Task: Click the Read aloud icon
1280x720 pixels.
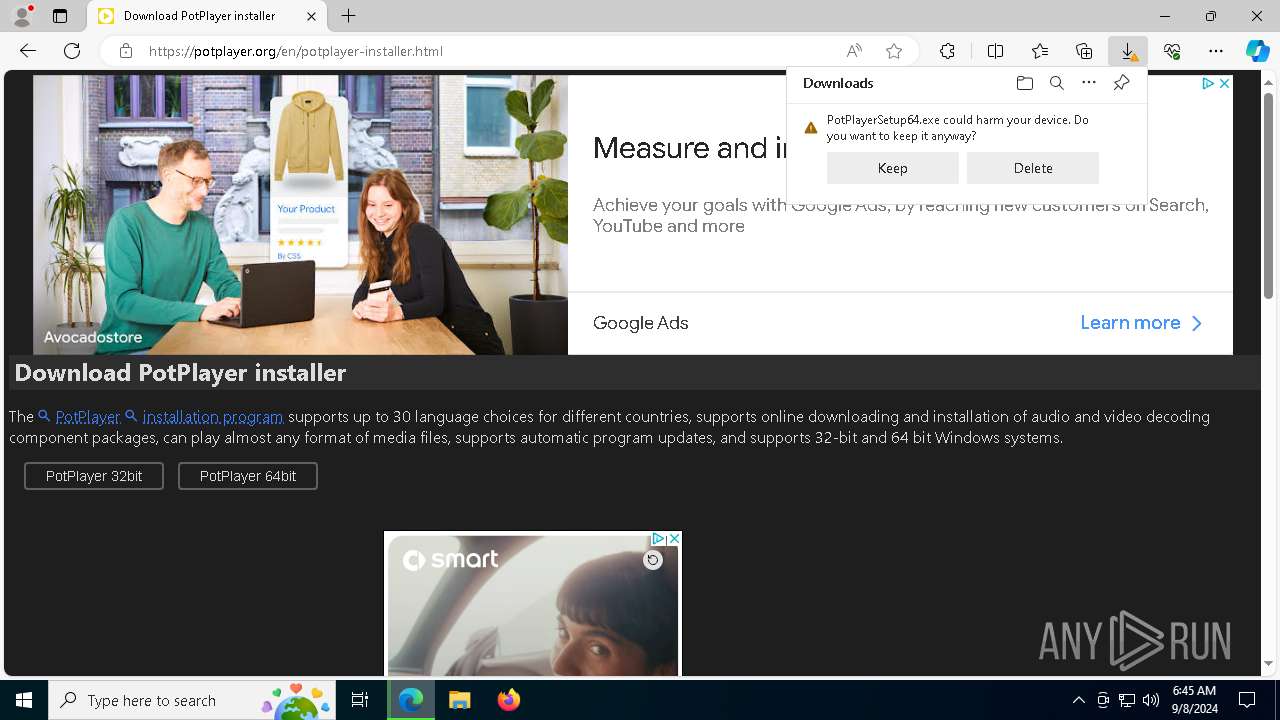Action: (854, 51)
